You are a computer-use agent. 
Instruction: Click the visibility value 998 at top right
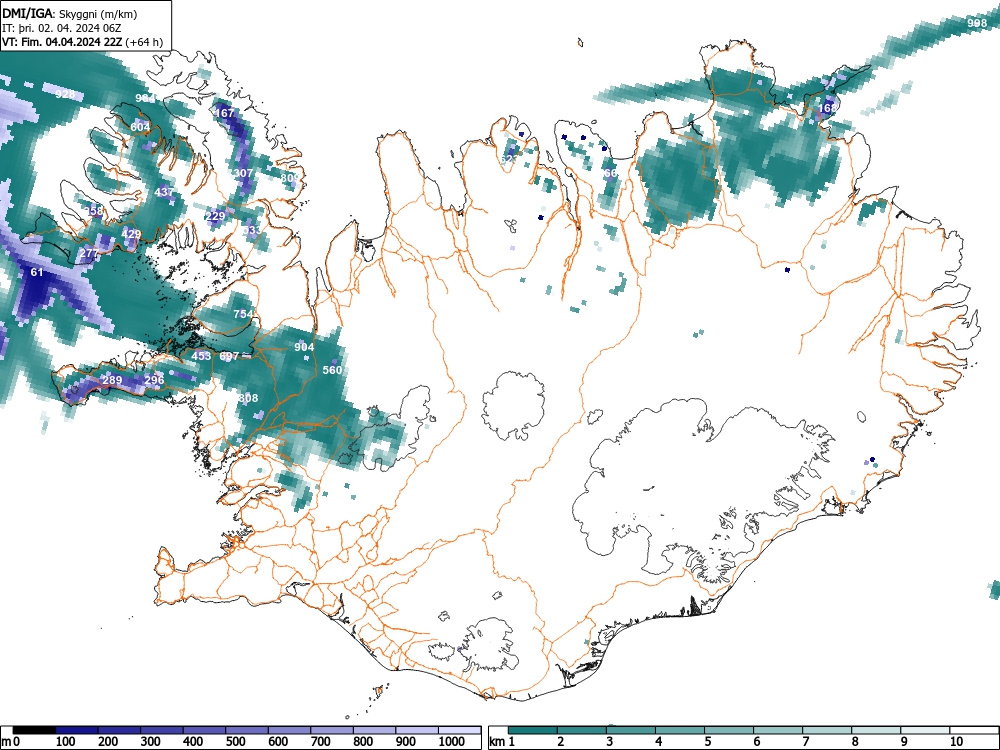pos(977,23)
